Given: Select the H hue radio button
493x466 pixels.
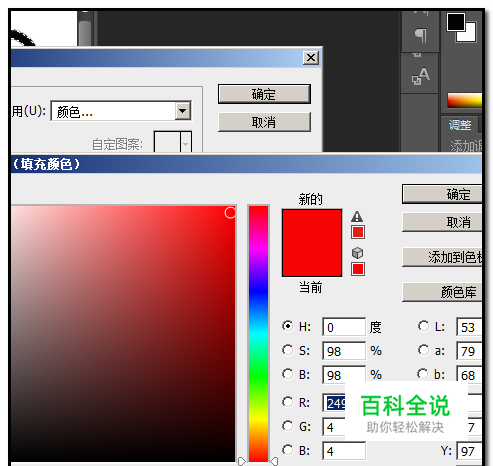Looking at the screenshot, I should [287, 326].
